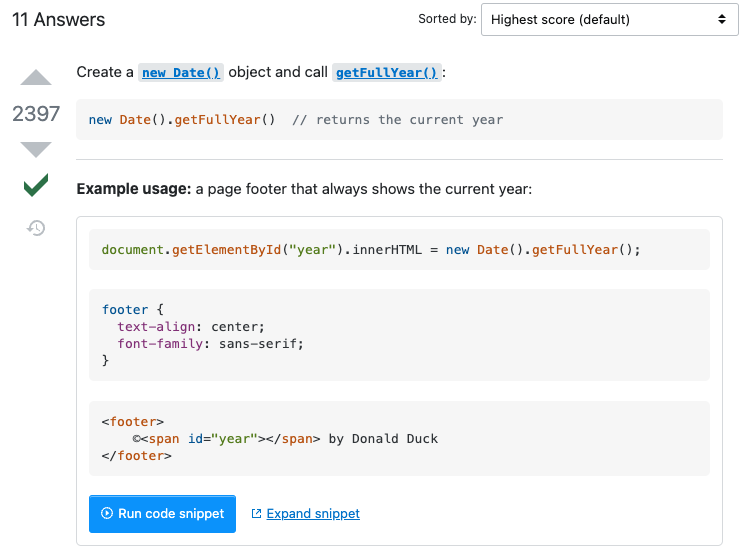
Task: Open the new Date() documentation link
Action: pos(181,73)
